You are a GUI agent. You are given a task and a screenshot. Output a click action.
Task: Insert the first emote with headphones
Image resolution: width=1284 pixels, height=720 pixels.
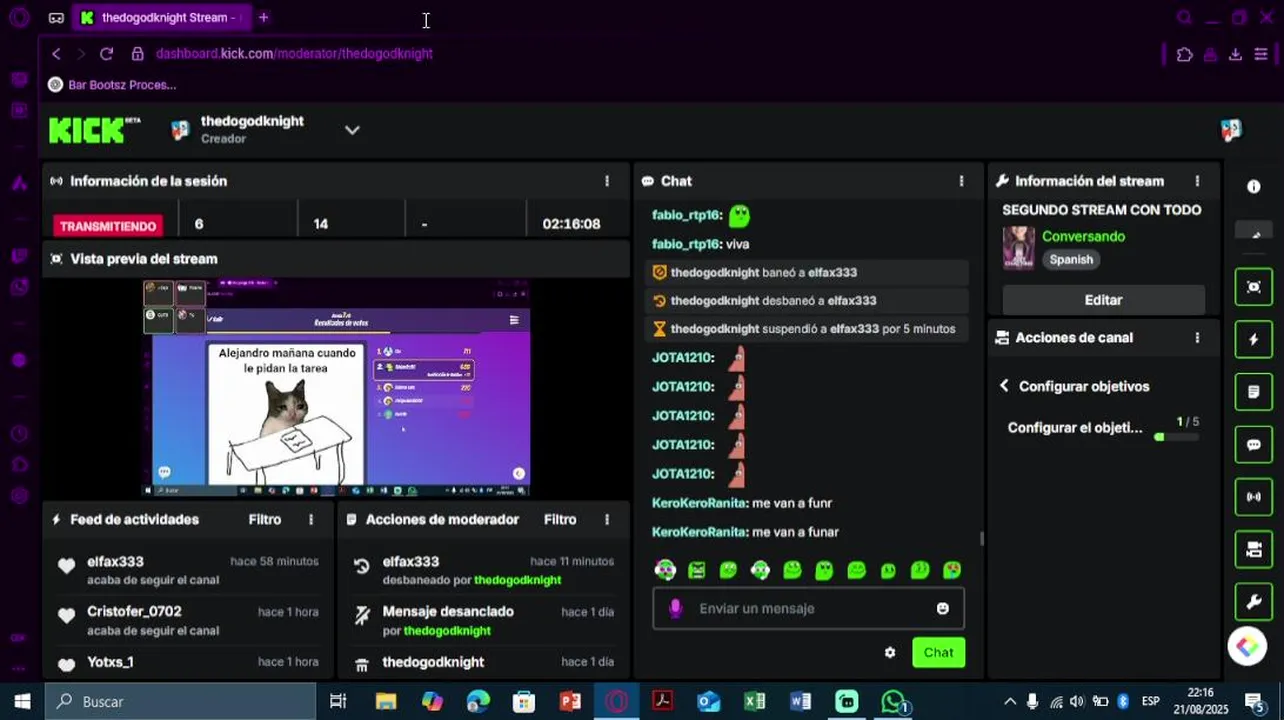pyautogui.click(x=665, y=570)
